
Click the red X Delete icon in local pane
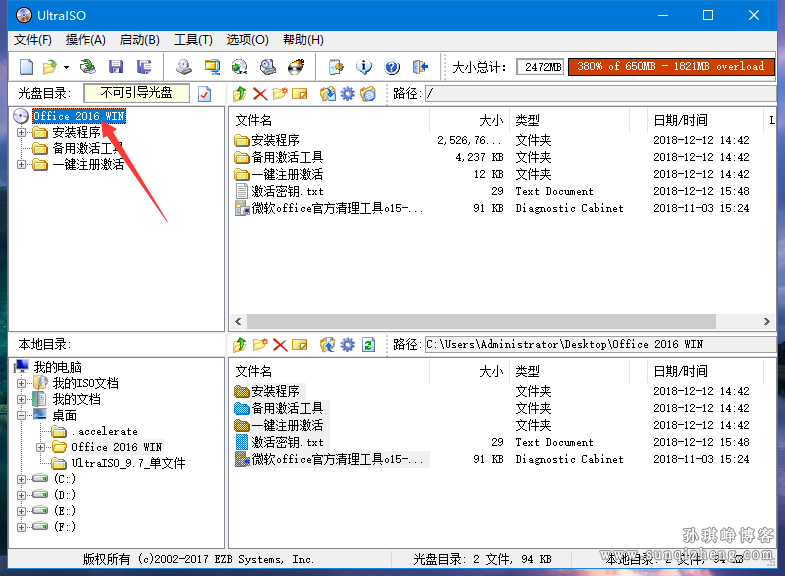pyautogui.click(x=280, y=345)
